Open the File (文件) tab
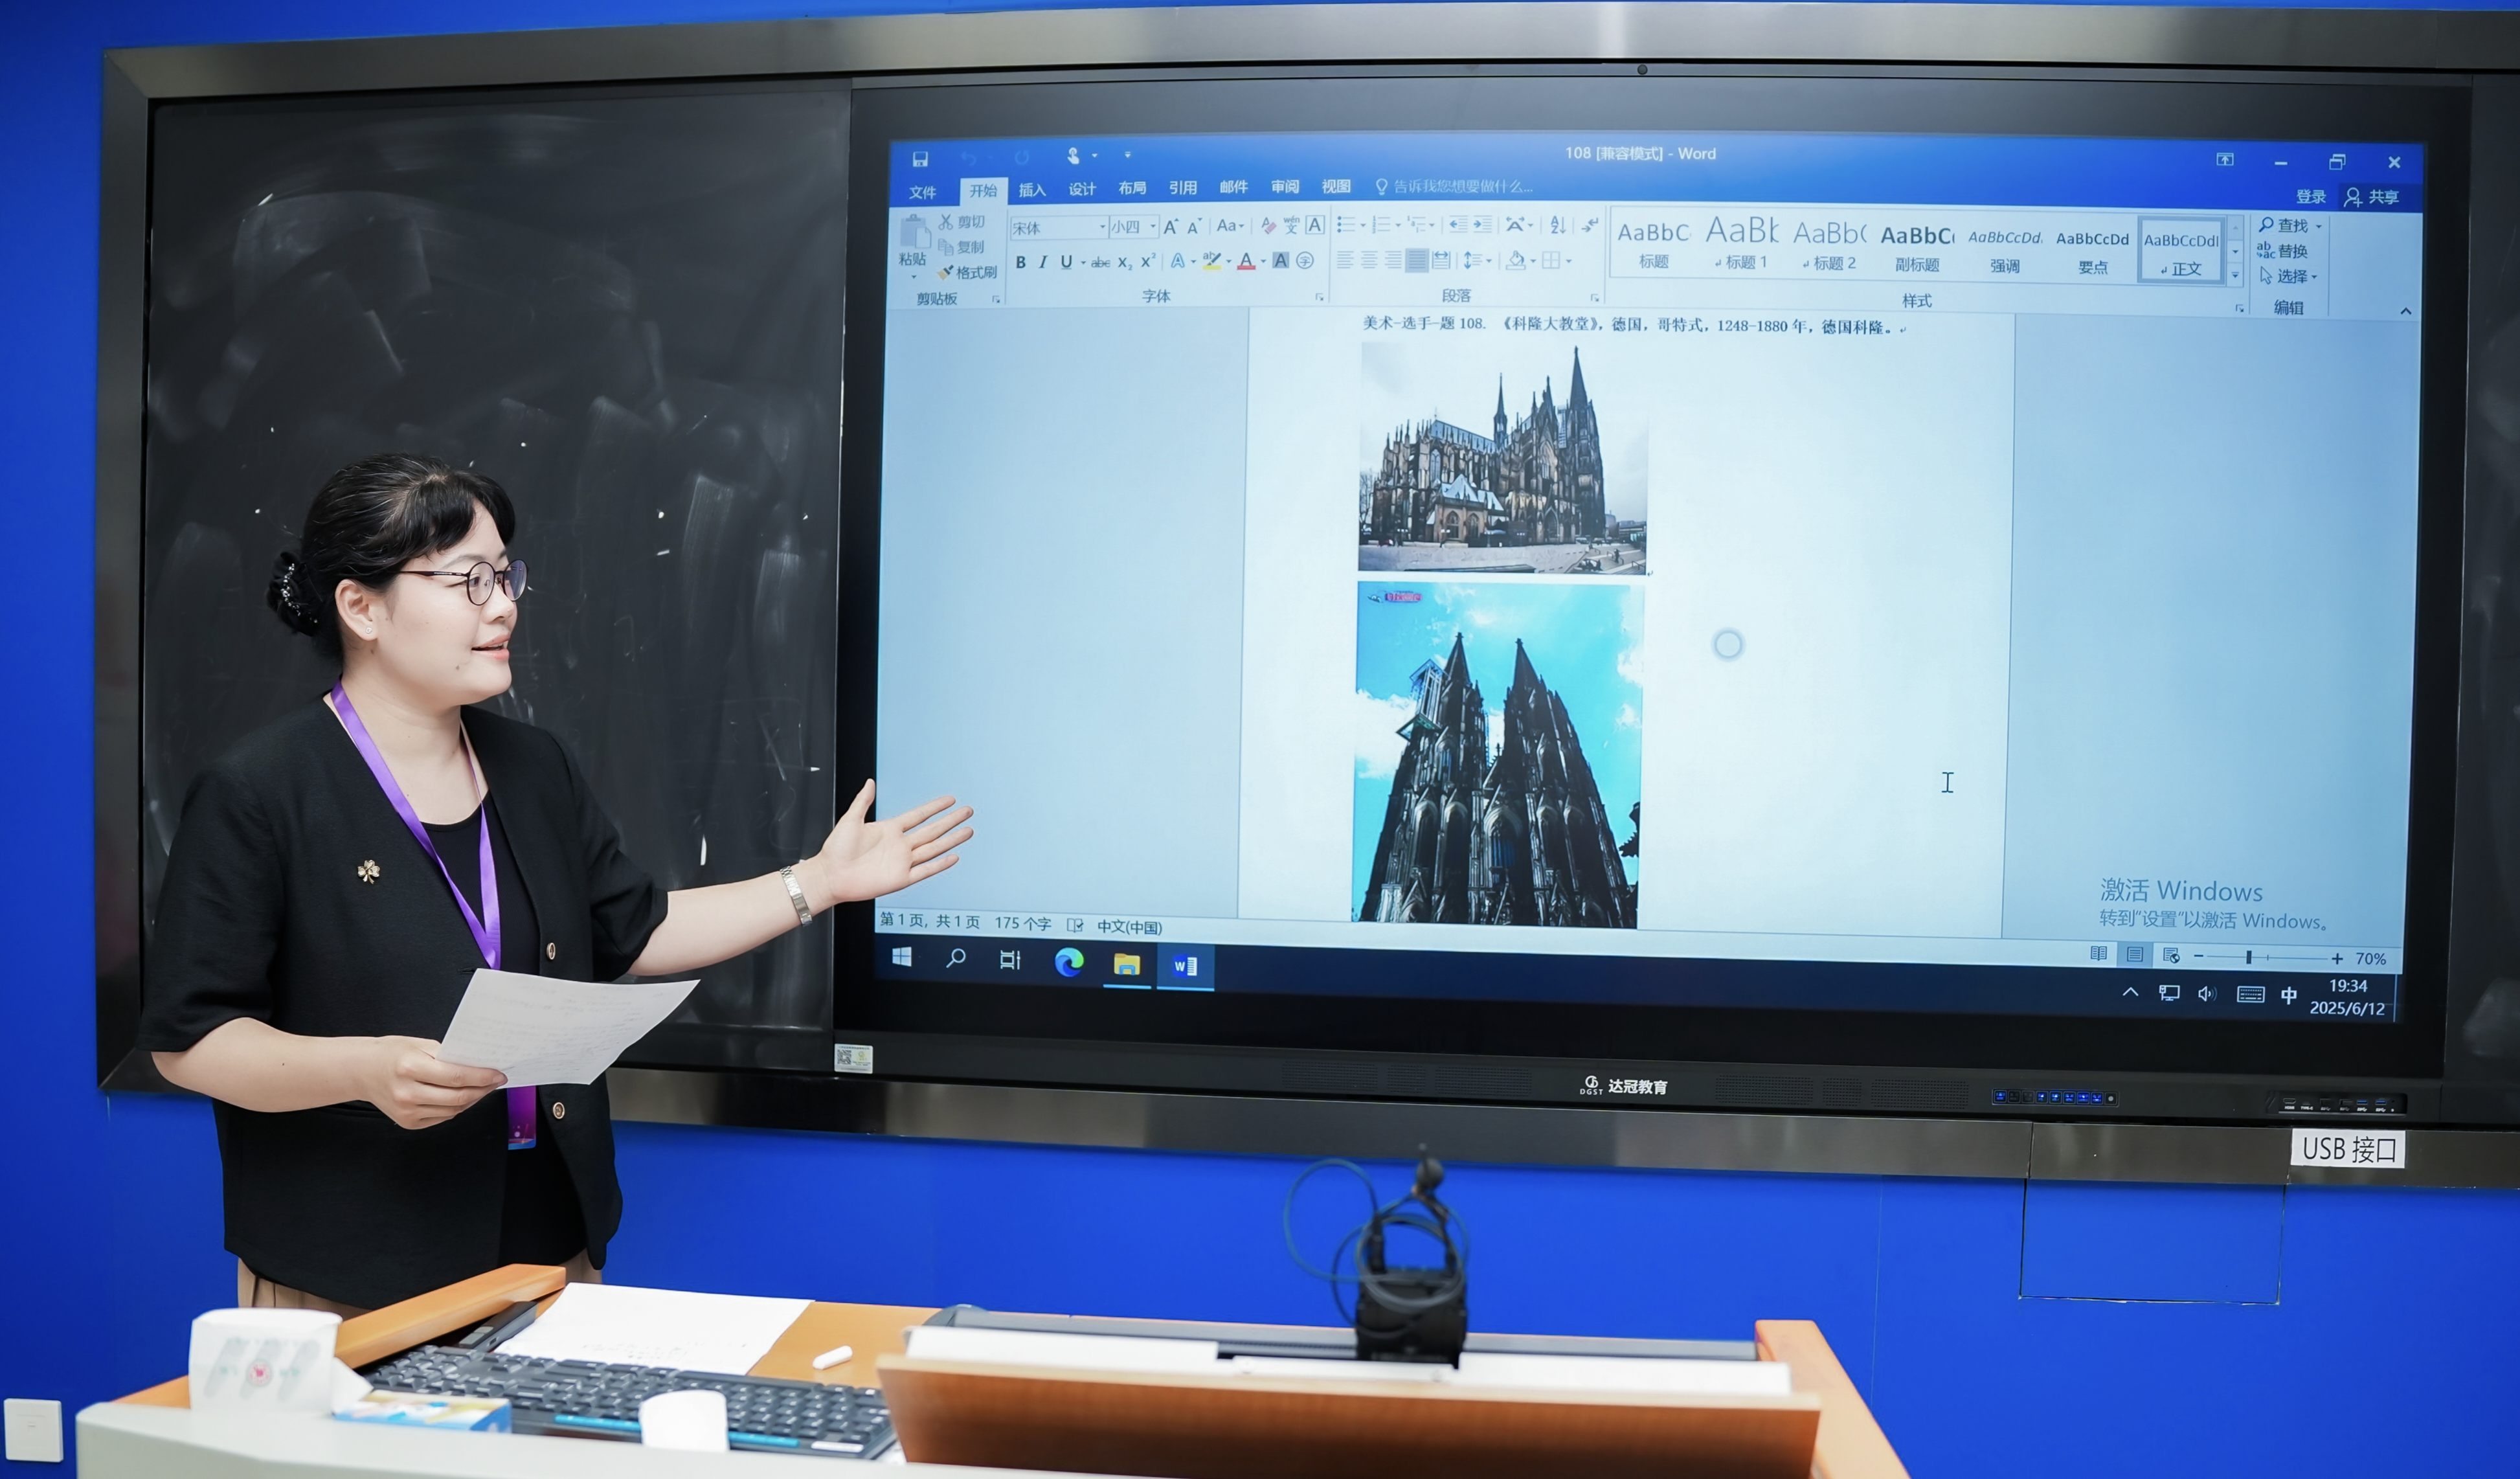This screenshot has width=2520, height=1479. point(923,192)
